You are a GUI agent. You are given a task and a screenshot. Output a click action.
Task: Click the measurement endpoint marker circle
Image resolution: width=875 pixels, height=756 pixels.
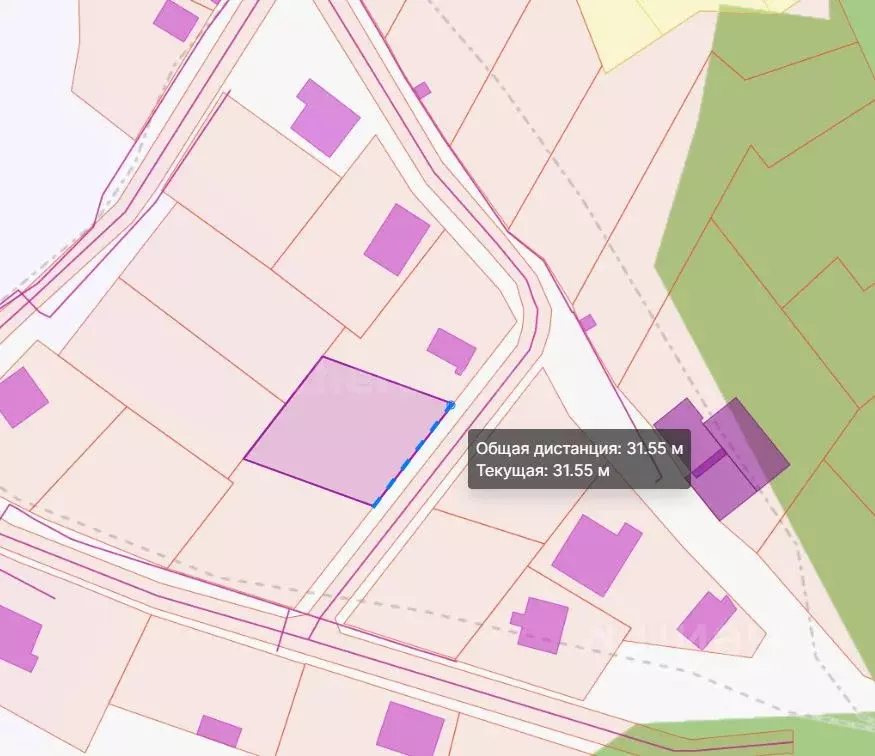point(451,406)
